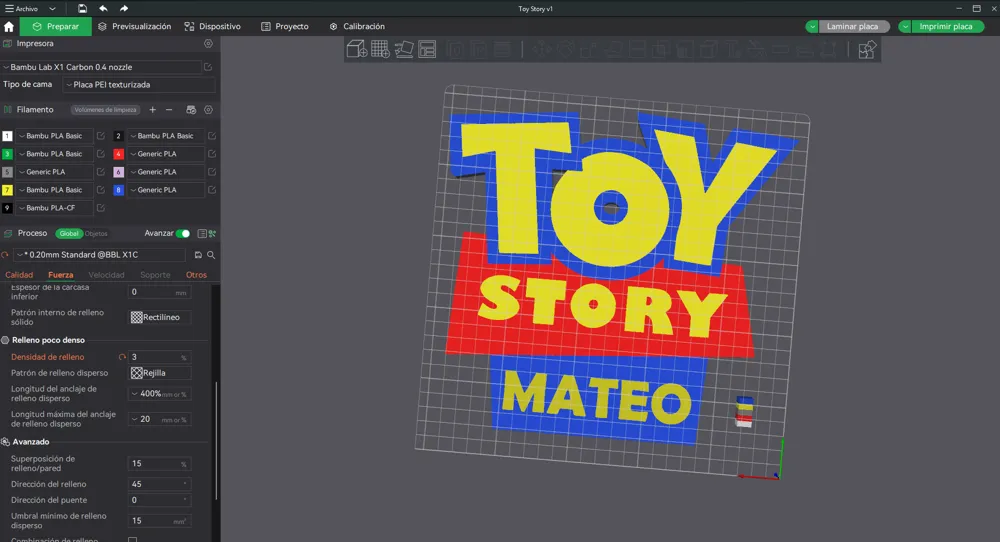The width and height of the screenshot is (1000, 542).
Task: Click the green filament 3 color swatch
Action: 7,154
